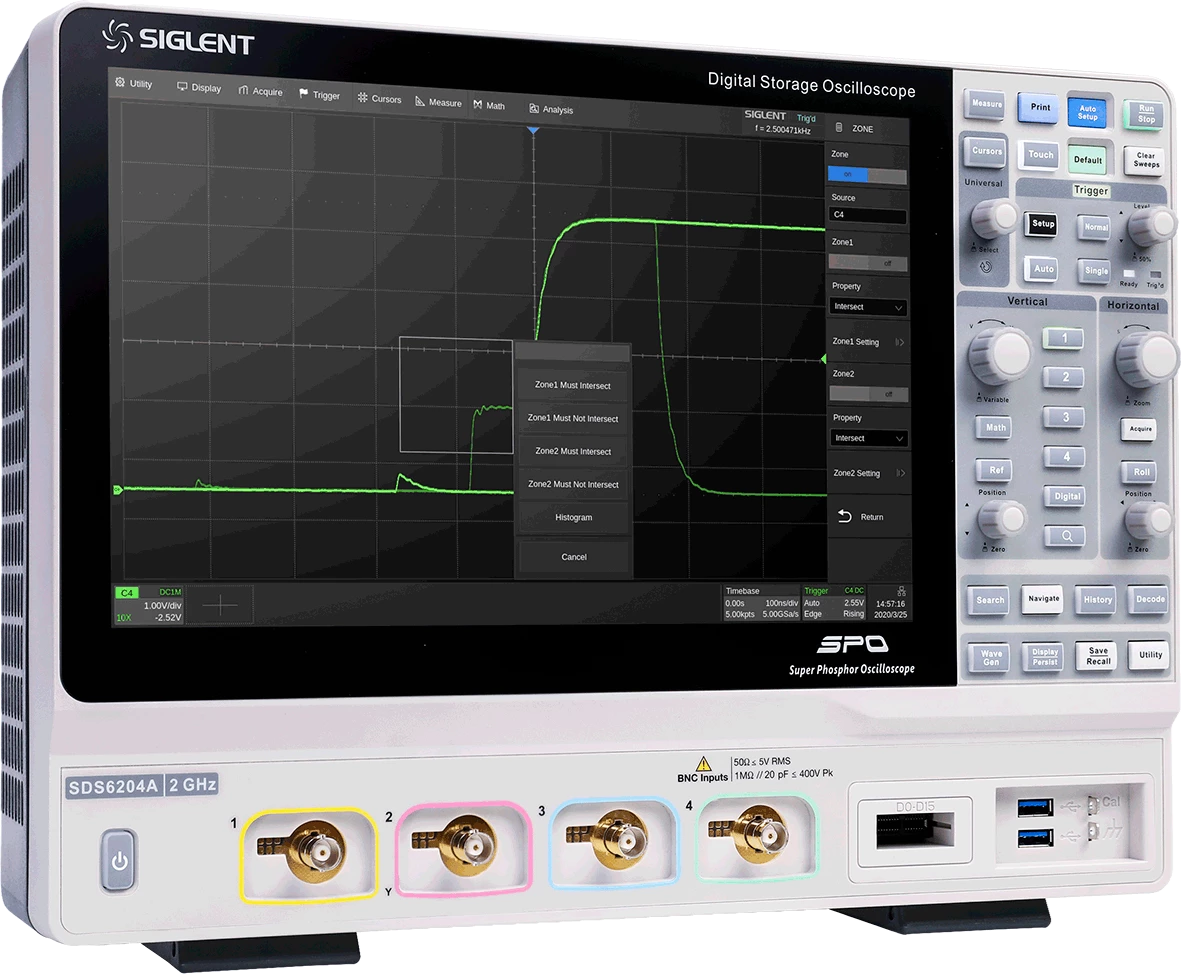Open the Zone1 Property Intersect dropdown
This screenshot has height=974, width=1181.
868,307
